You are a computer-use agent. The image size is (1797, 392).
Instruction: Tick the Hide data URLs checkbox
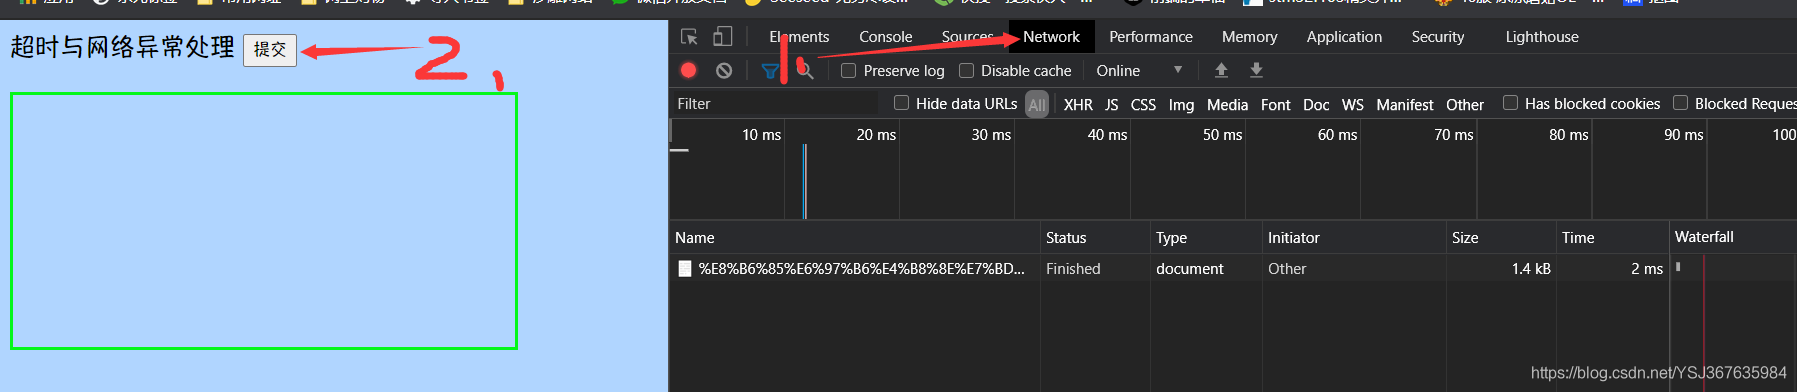pos(901,103)
